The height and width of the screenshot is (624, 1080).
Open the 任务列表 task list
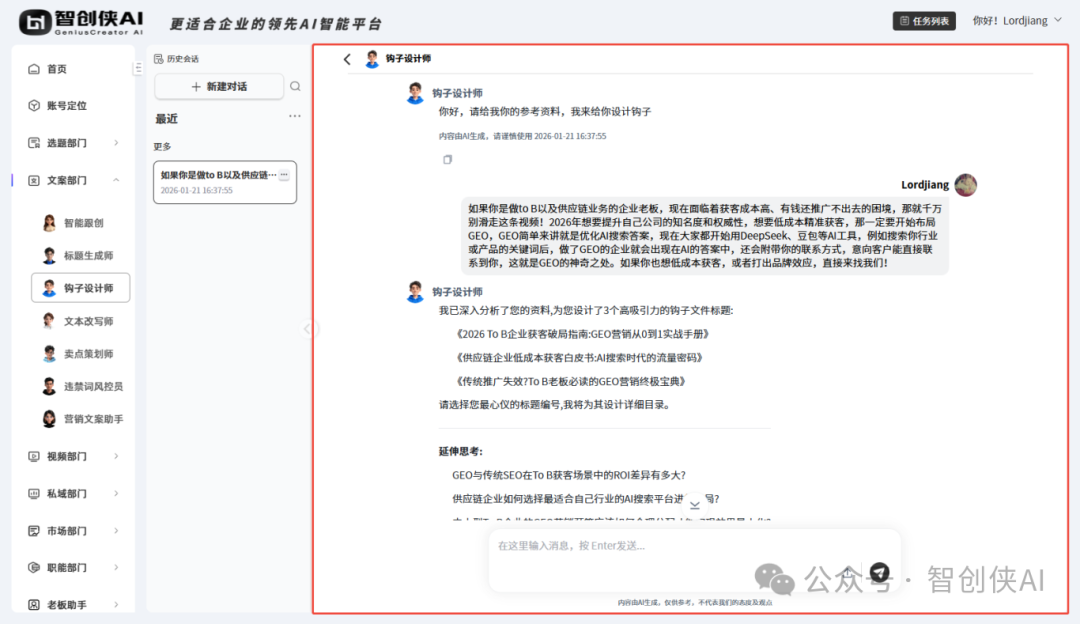tap(924, 21)
